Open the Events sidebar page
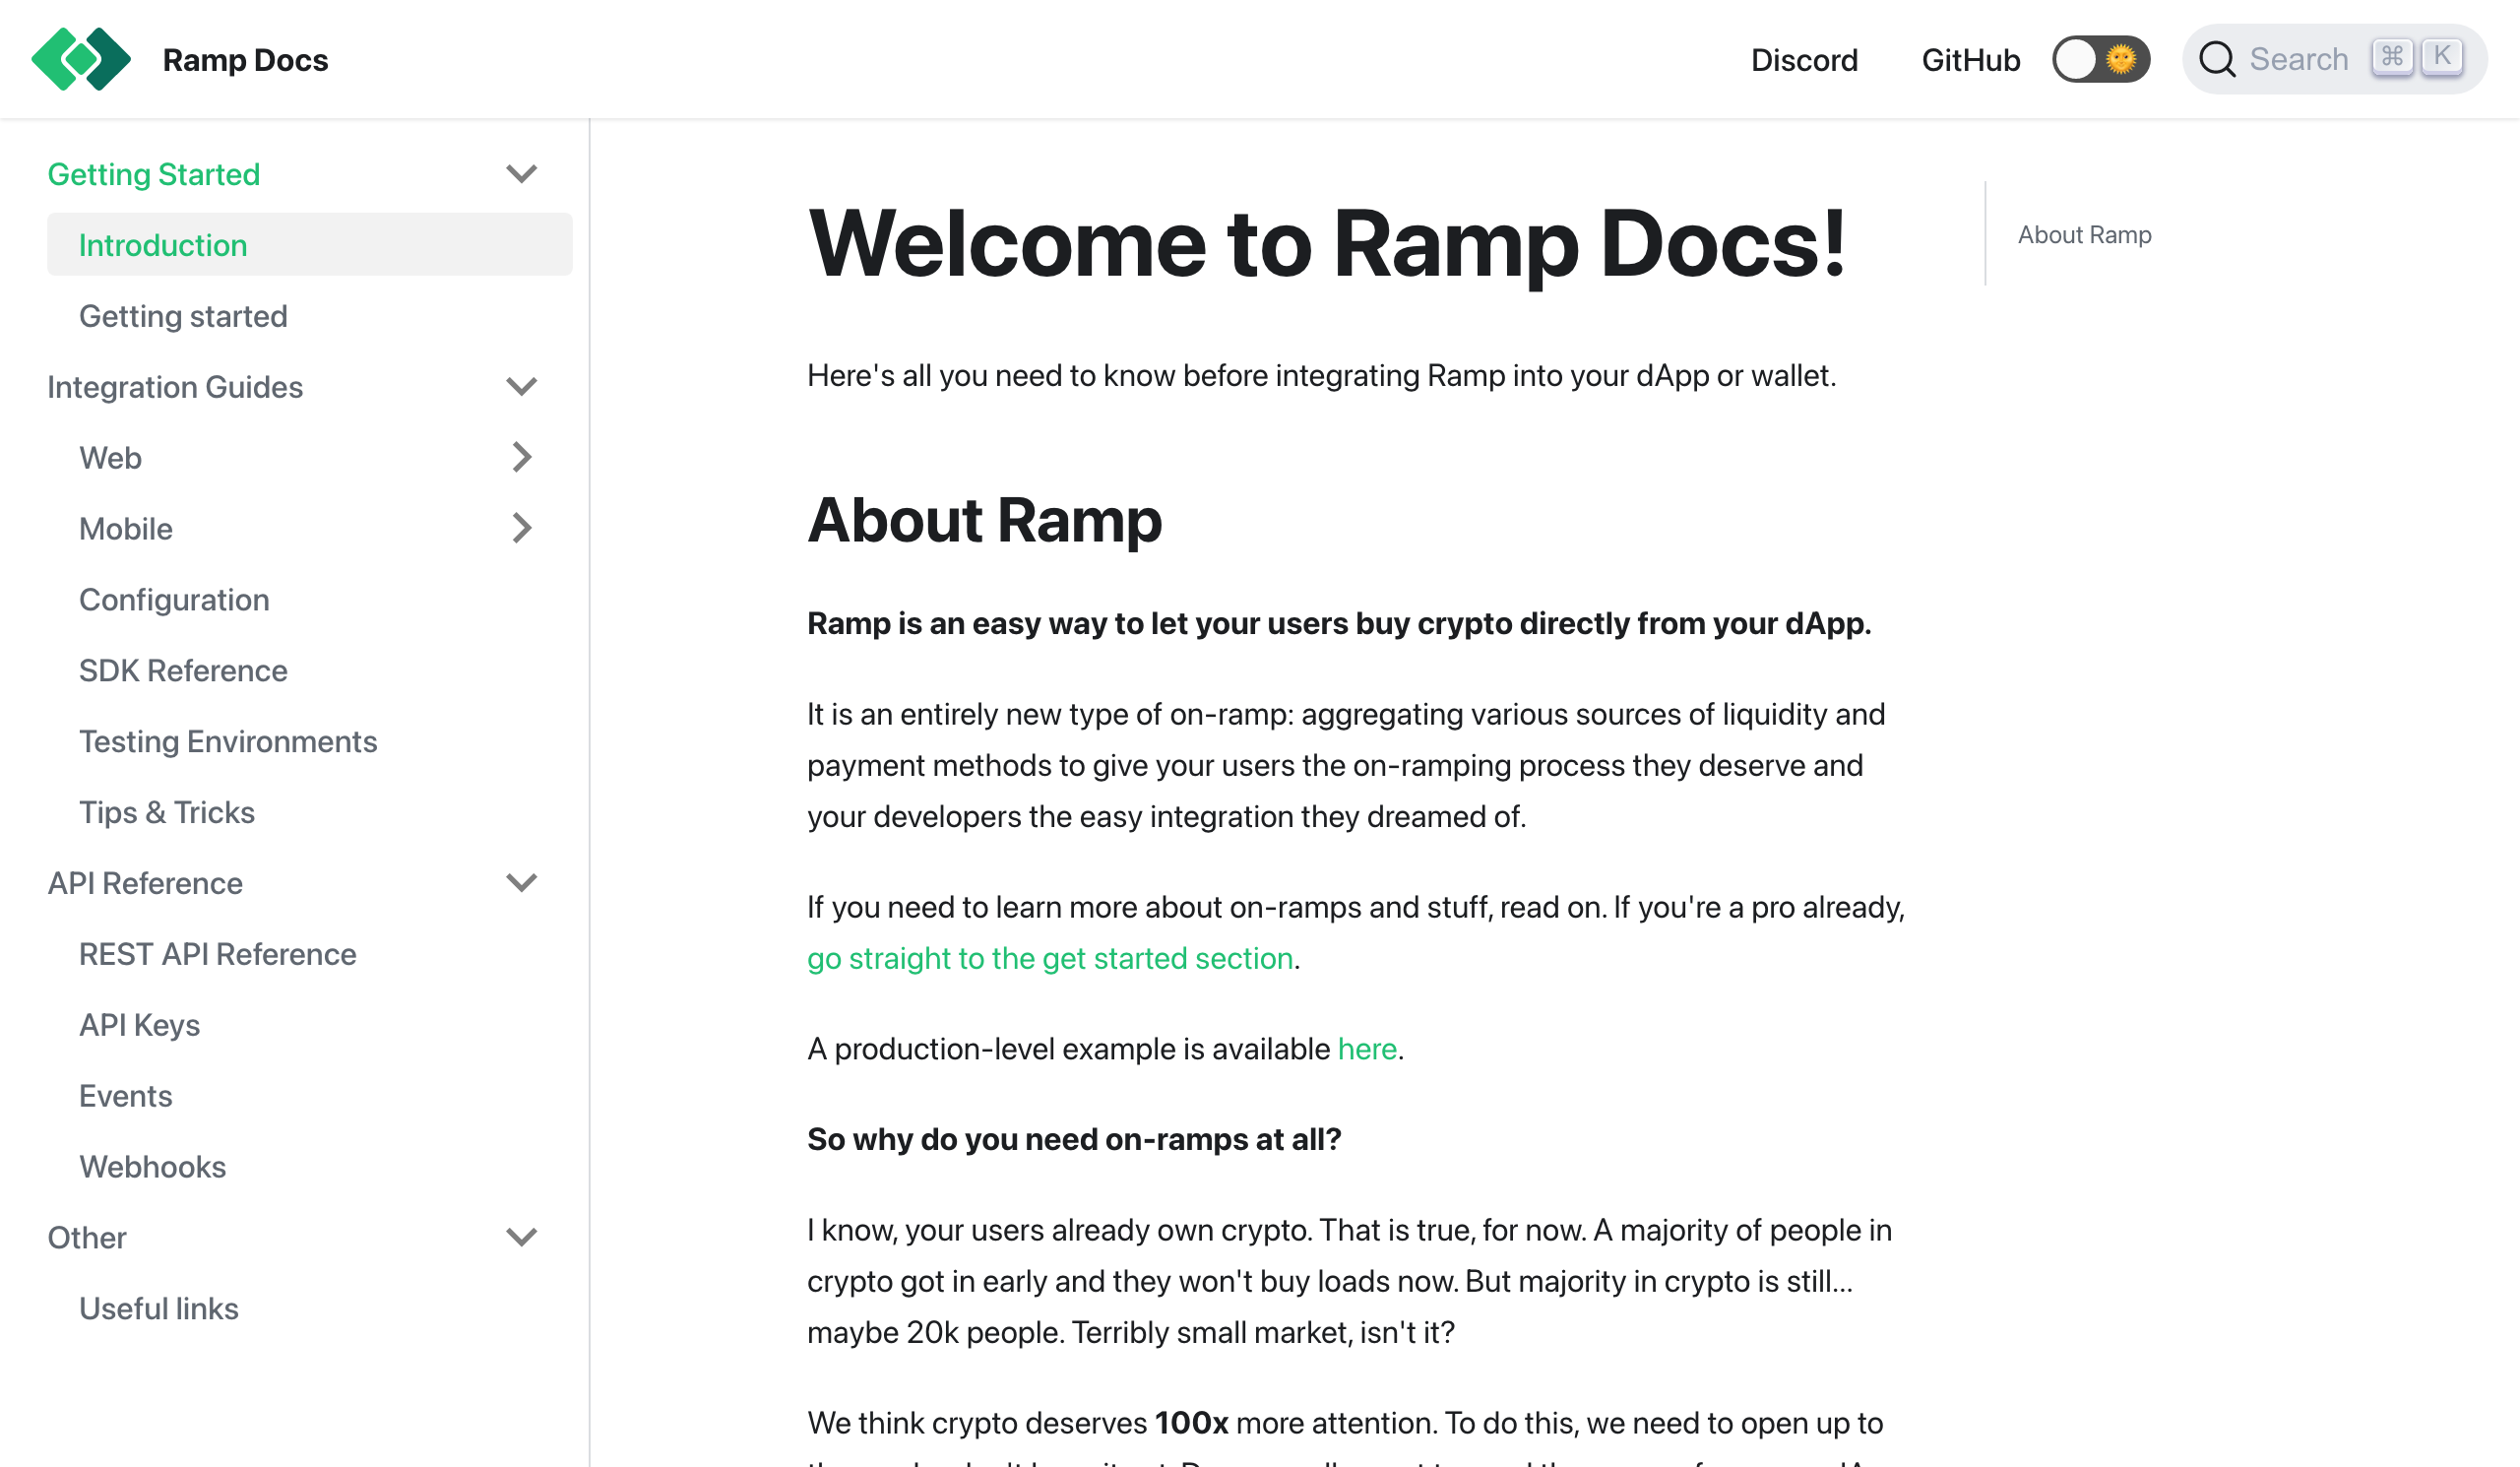The width and height of the screenshot is (2520, 1467). [125, 1096]
